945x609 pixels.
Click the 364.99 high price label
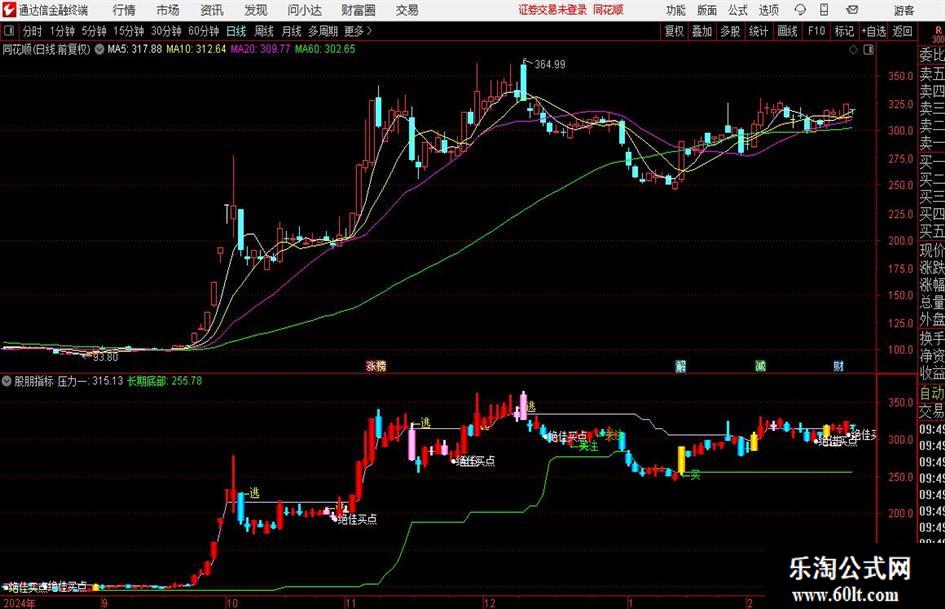click(x=550, y=64)
